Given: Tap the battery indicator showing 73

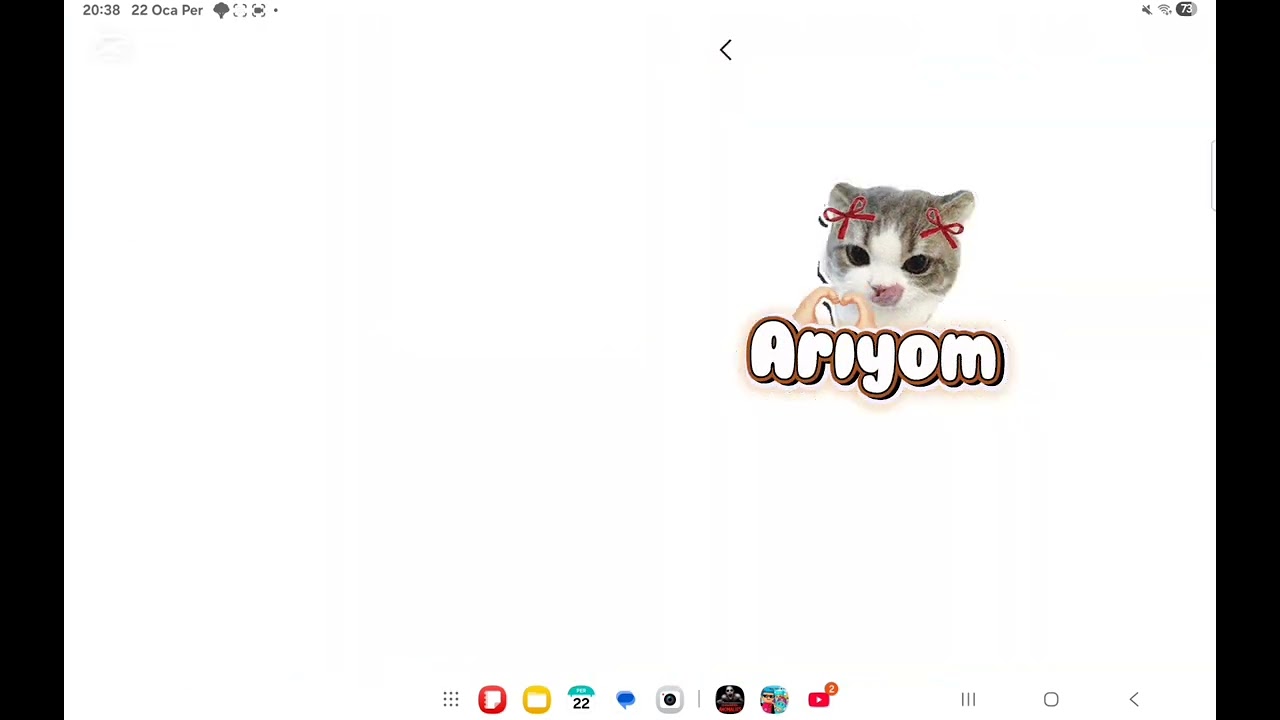Looking at the screenshot, I should click(1186, 9).
